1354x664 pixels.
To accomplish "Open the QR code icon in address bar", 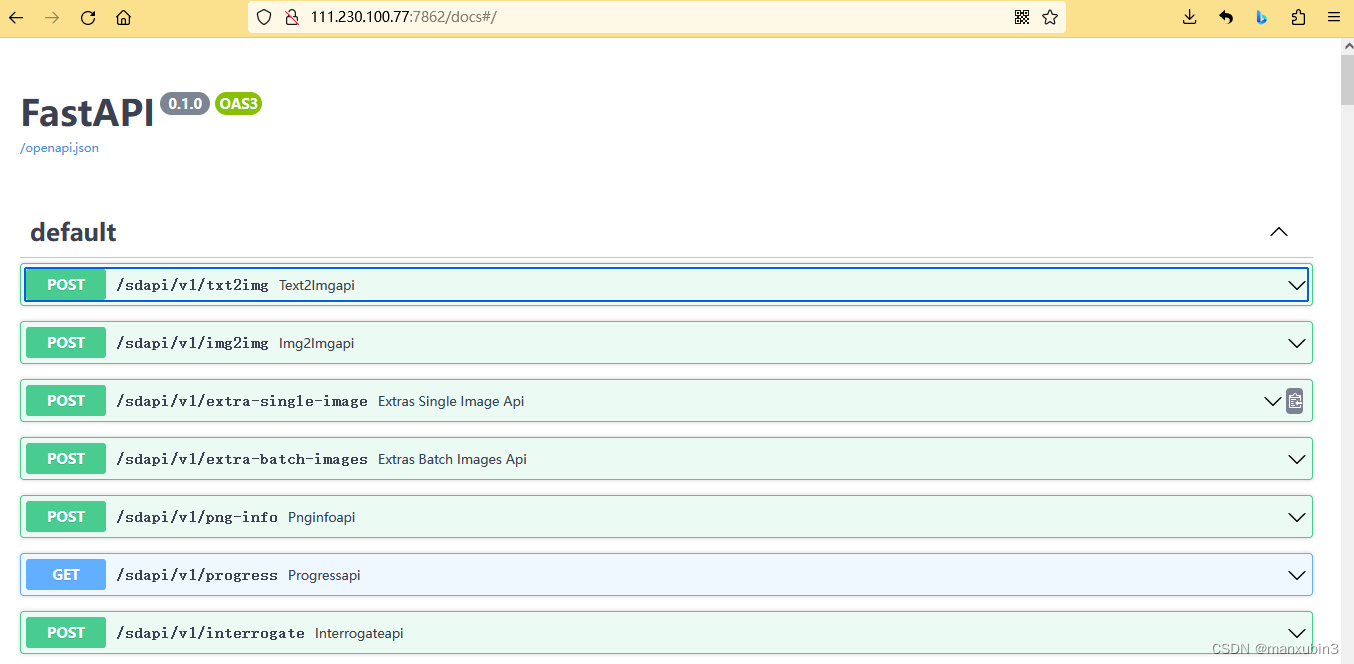I will pos(1022,17).
